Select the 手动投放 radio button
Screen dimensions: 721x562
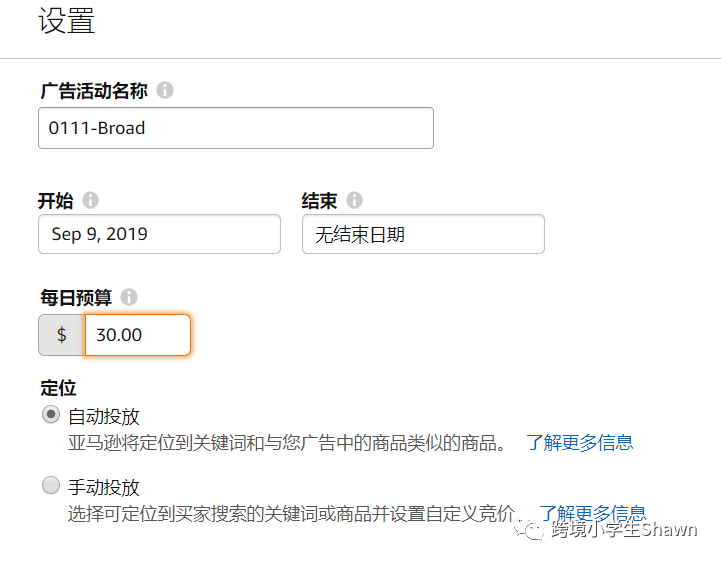[51, 487]
